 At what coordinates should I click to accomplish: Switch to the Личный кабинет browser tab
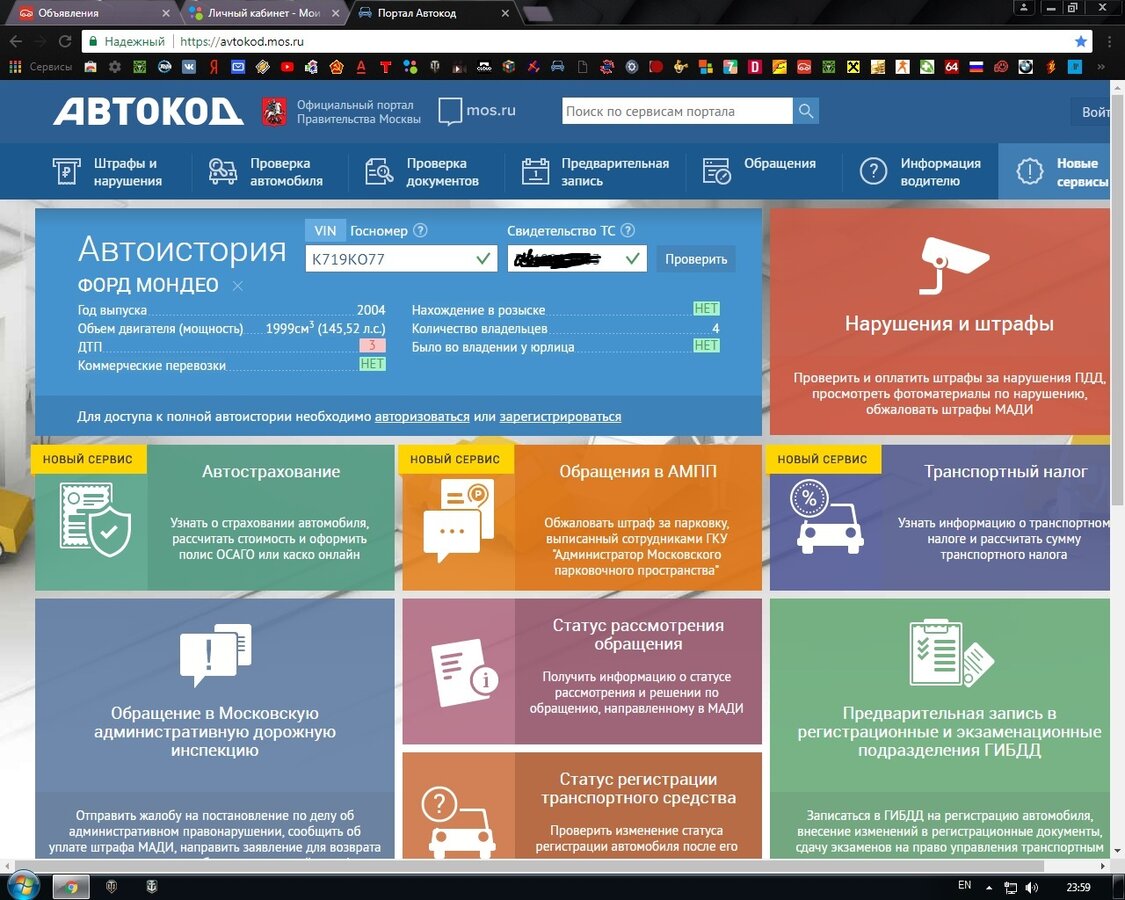pyautogui.click(x=262, y=13)
